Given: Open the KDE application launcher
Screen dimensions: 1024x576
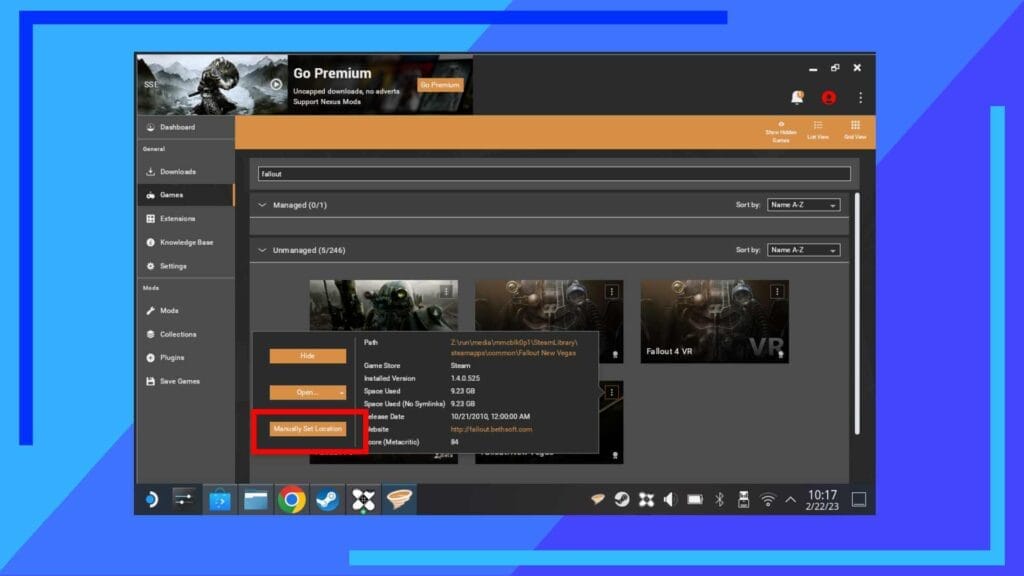Looking at the screenshot, I should click(152, 500).
